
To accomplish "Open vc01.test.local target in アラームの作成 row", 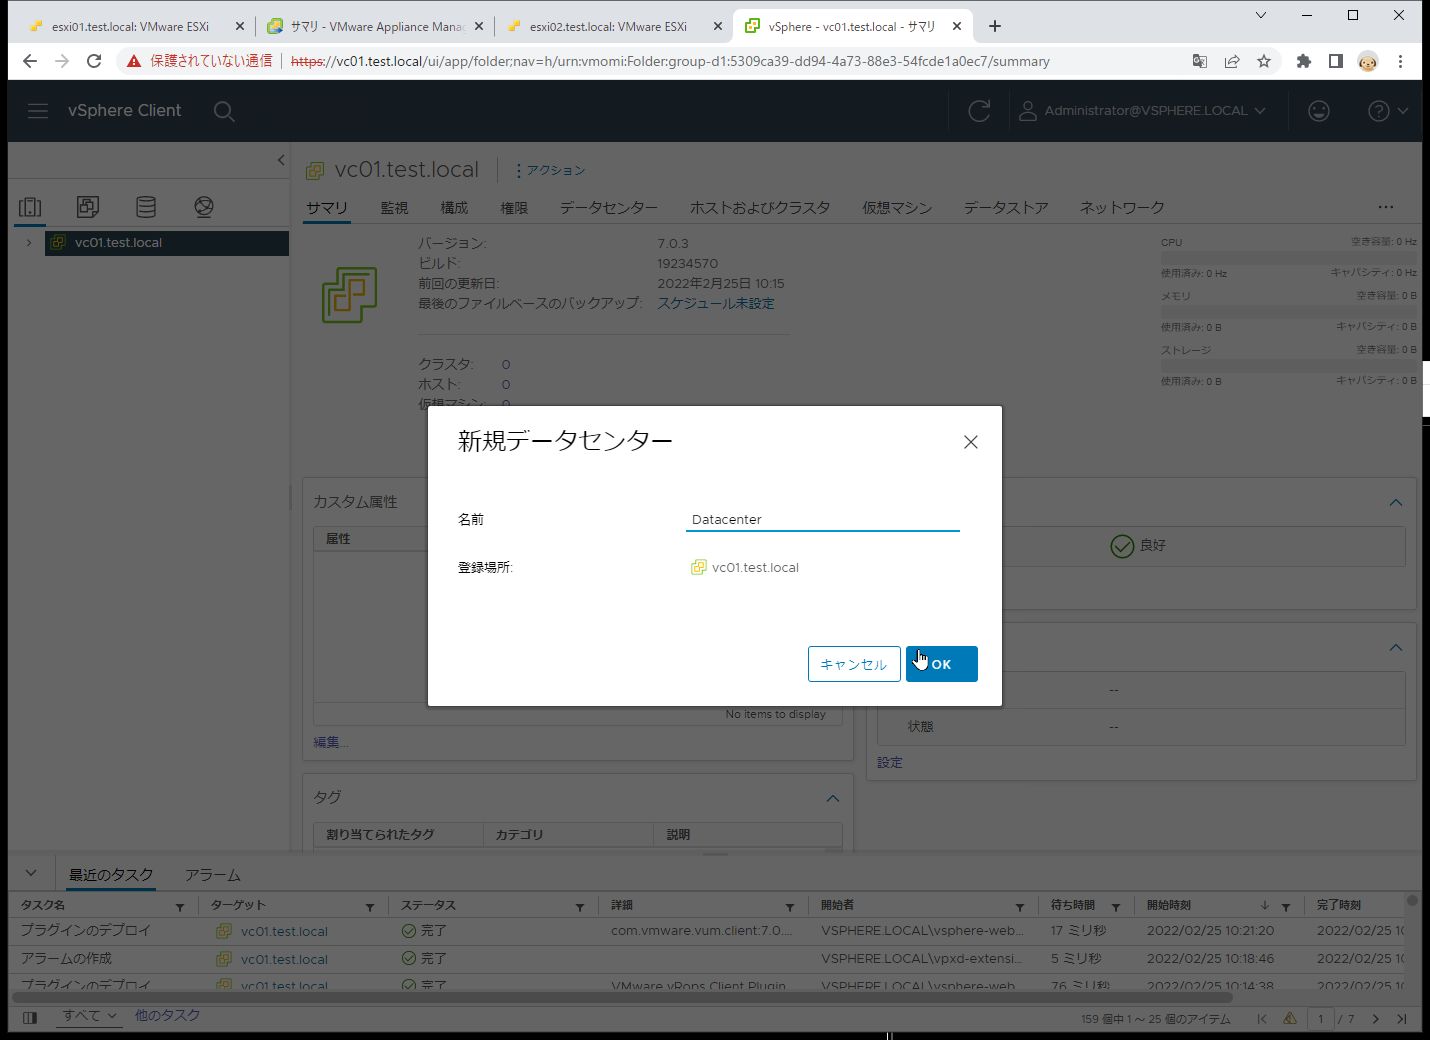I will [284, 959].
